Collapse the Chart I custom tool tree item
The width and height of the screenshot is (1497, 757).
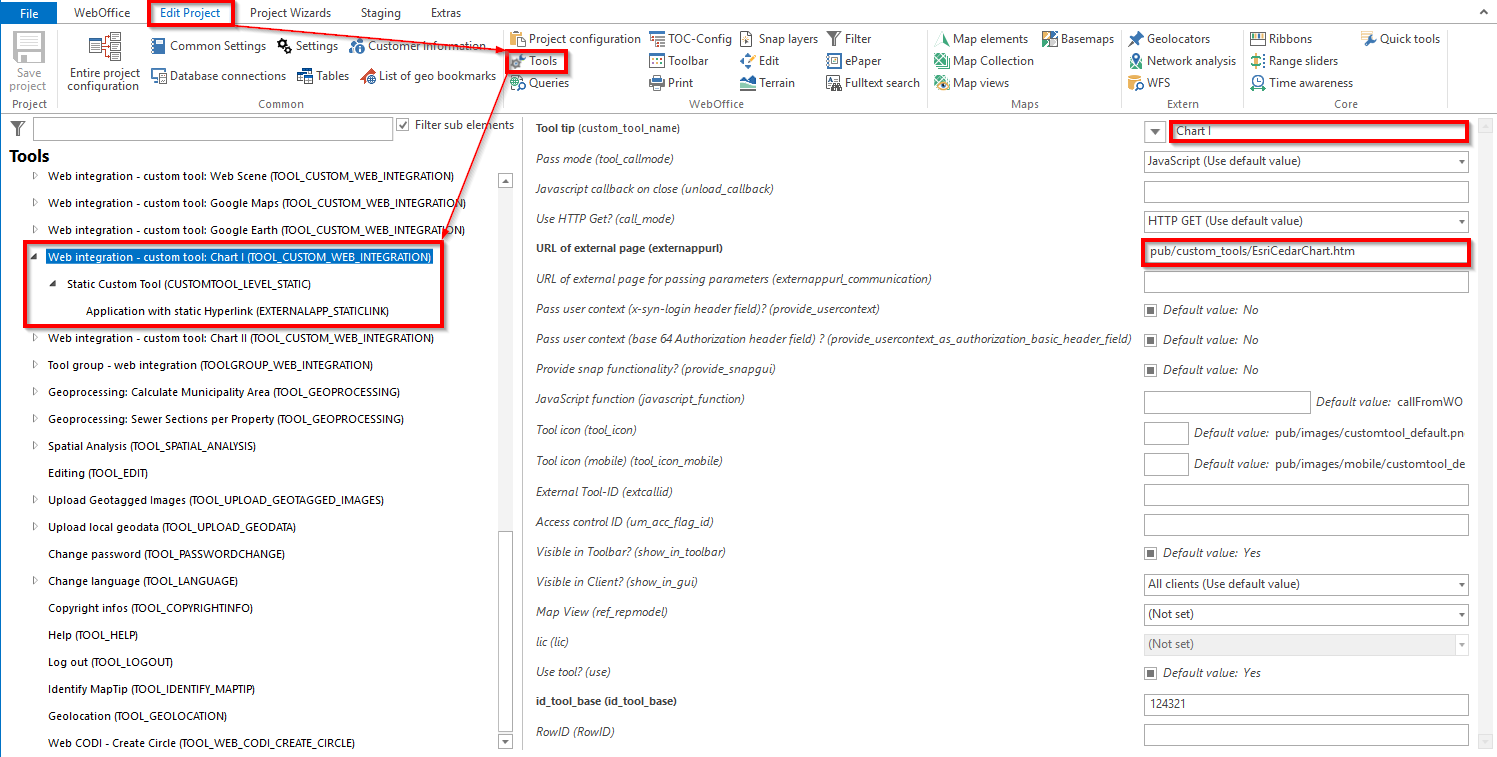click(x=33, y=256)
